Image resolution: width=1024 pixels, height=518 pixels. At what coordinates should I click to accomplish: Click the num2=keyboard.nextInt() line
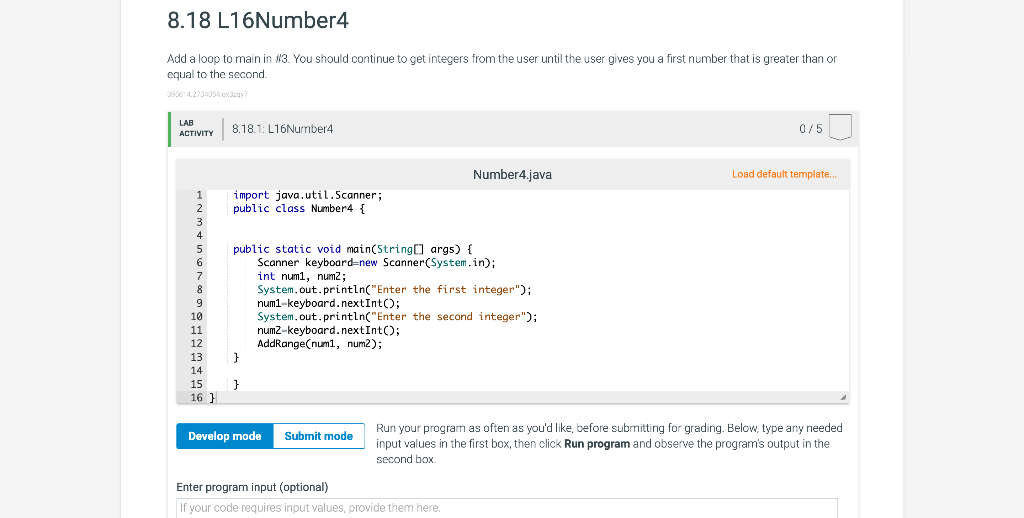(x=328, y=331)
